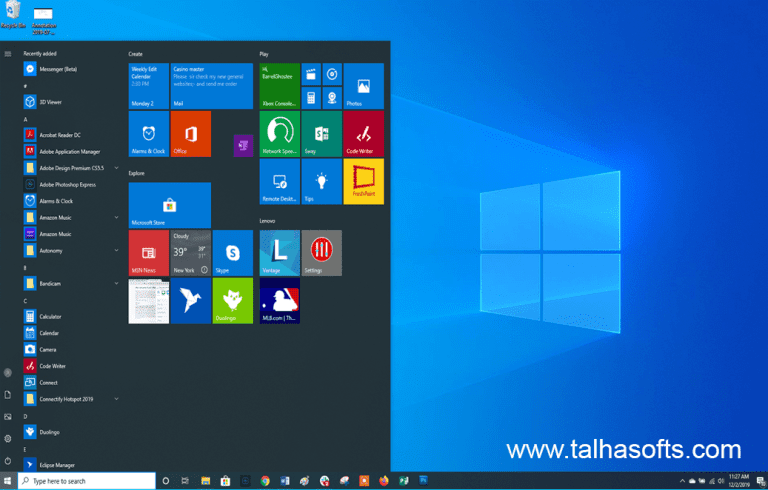Open the Duolingo tile
768x490 pixels.
[233, 301]
